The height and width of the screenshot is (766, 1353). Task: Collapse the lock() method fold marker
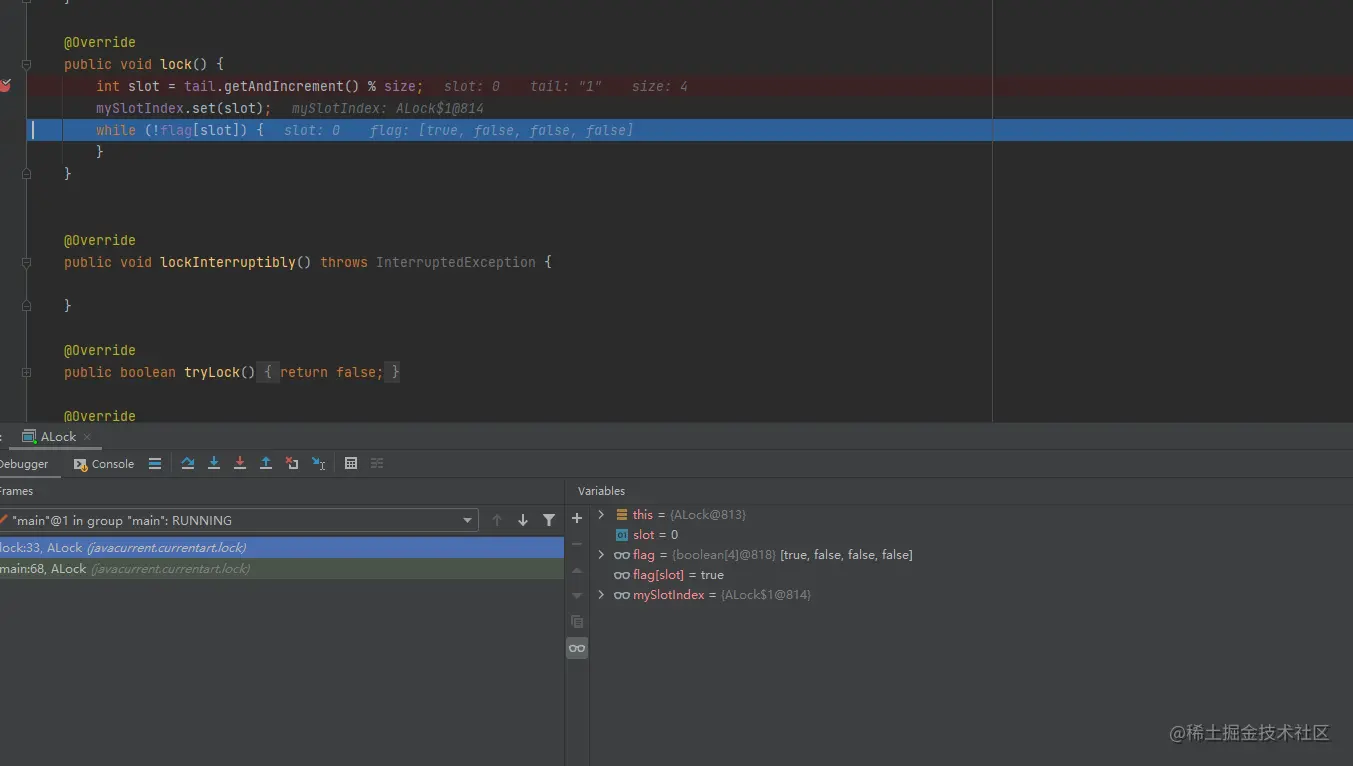tap(27, 64)
